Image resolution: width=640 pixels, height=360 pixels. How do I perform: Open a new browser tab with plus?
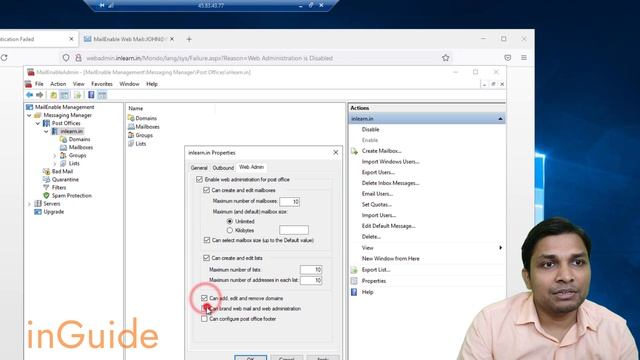click(x=189, y=39)
